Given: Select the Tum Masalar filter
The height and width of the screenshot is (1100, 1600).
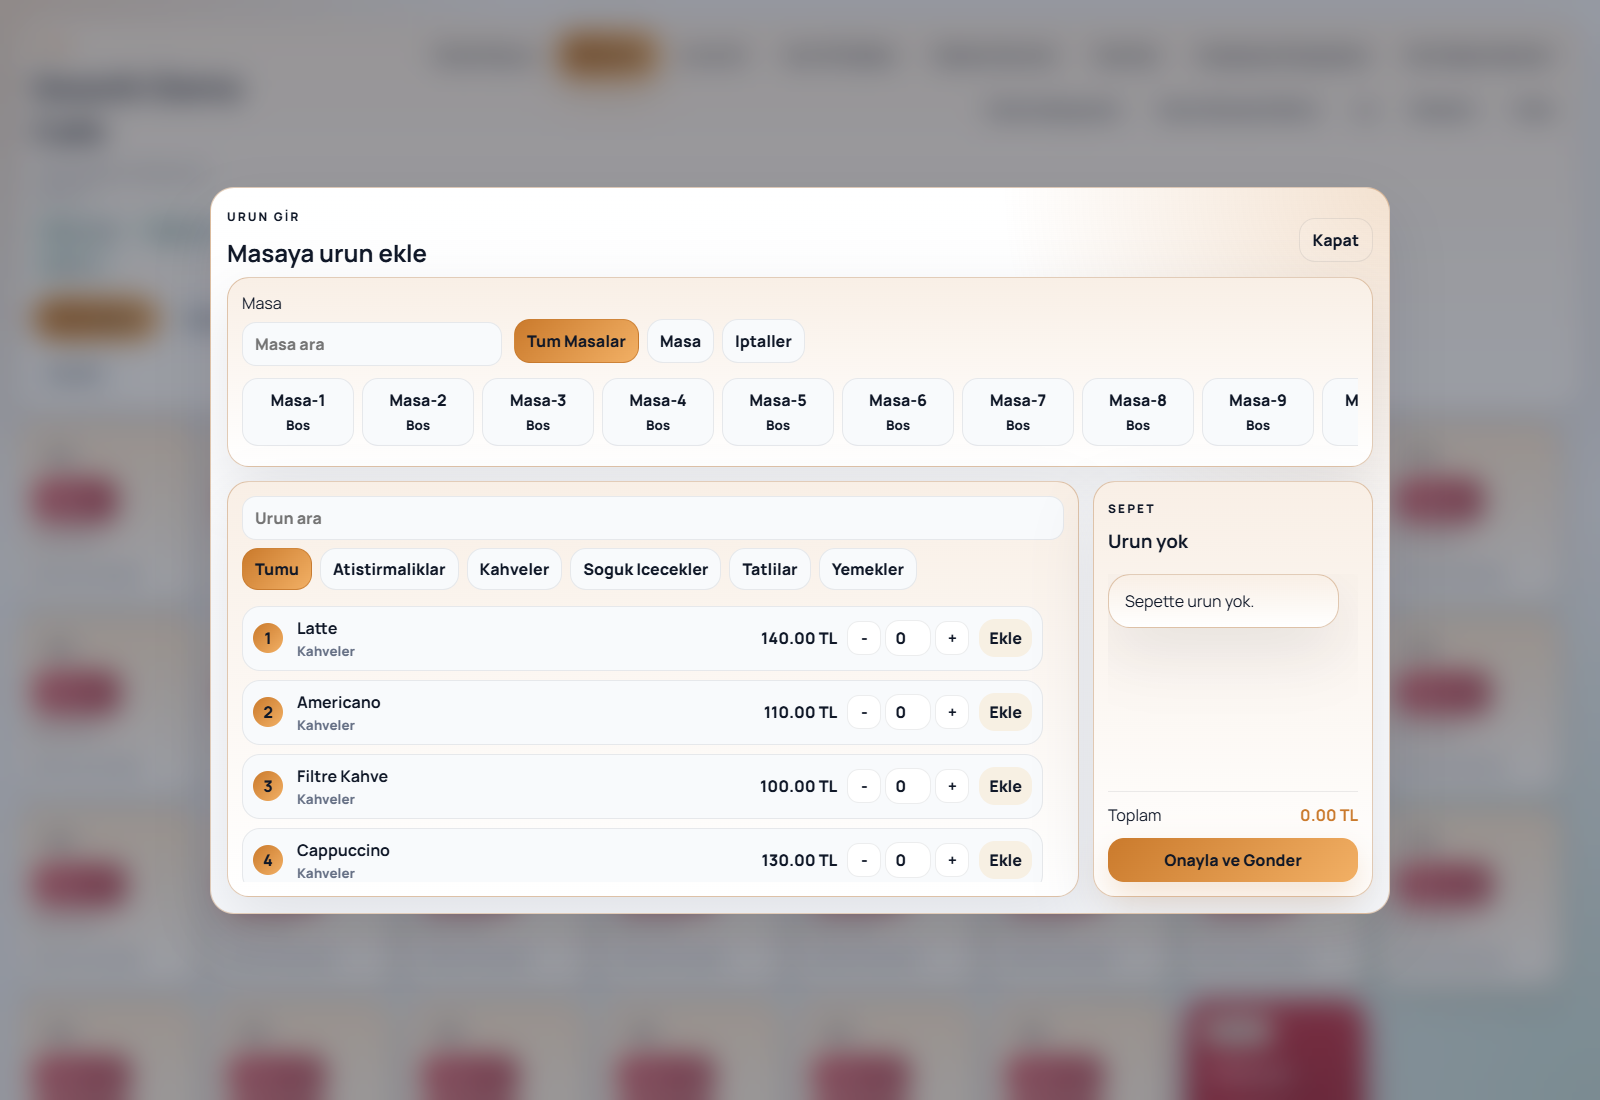Looking at the screenshot, I should point(576,341).
